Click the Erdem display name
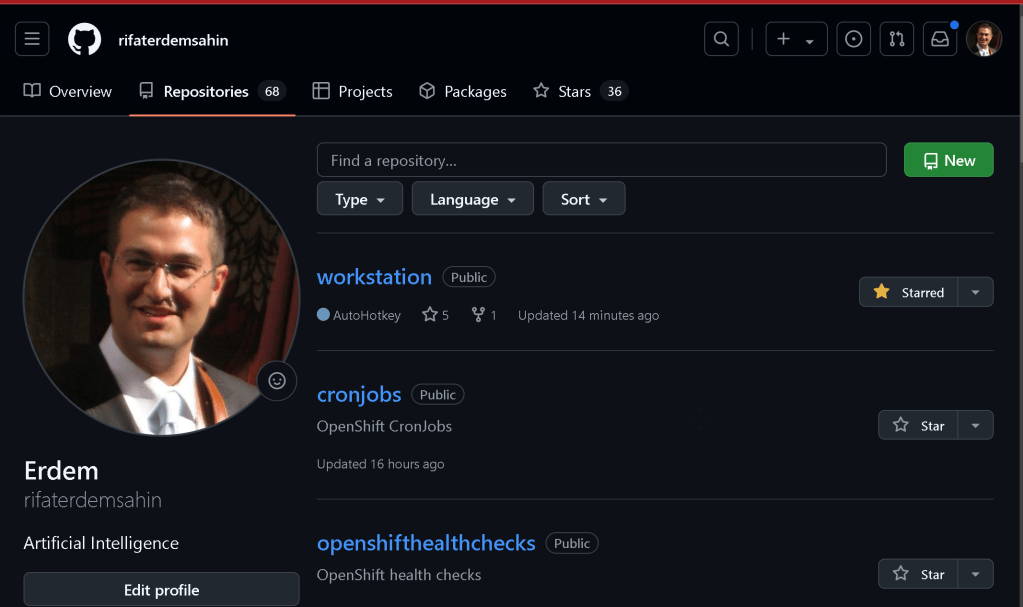1023x607 pixels. tap(61, 471)
